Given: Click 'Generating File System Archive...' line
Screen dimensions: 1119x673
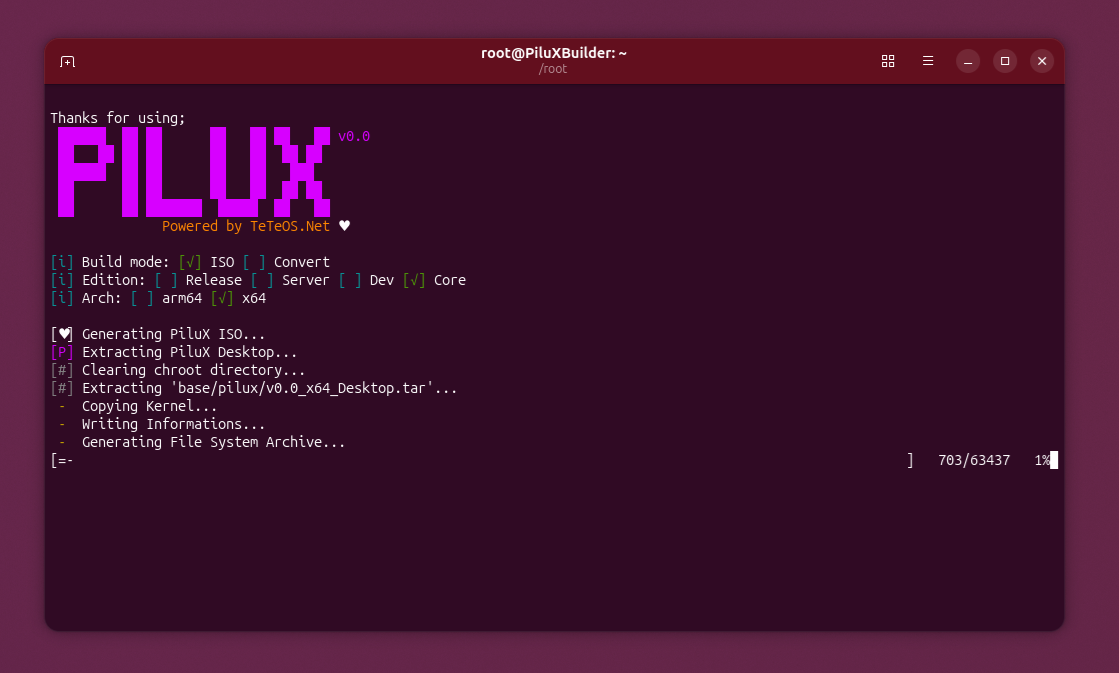Looking at the screenshot, I should (x=213, y=442).
